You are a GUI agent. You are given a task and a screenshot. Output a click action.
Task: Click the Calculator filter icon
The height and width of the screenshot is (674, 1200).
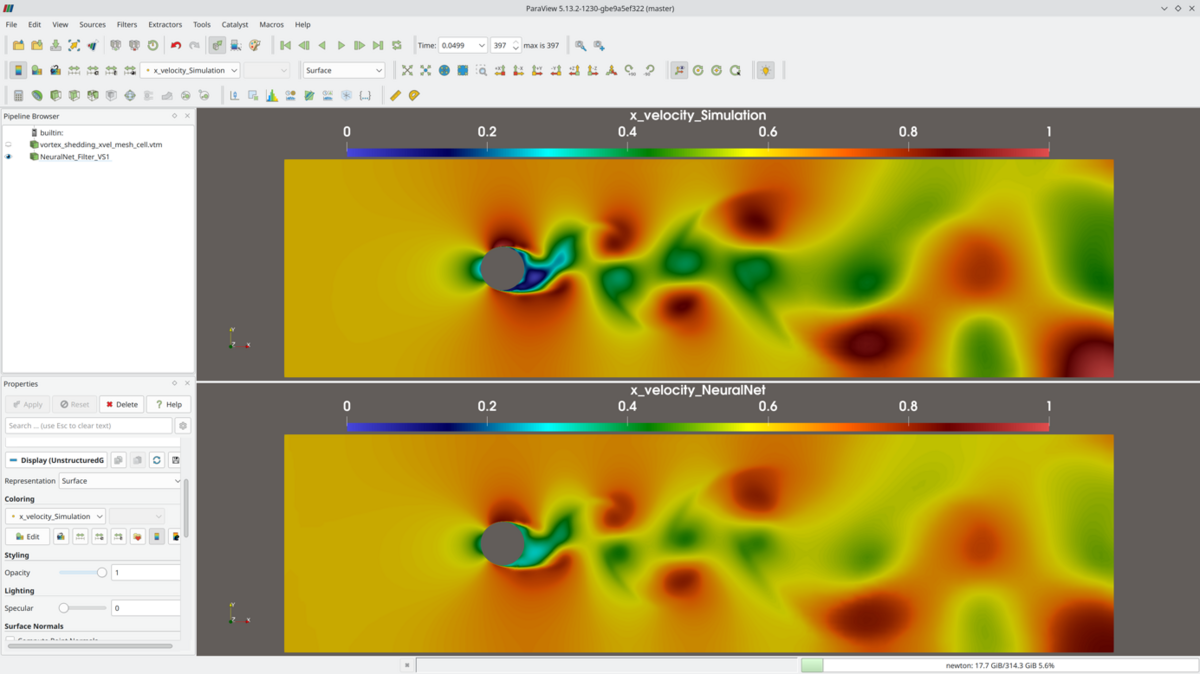pos(18,95)
